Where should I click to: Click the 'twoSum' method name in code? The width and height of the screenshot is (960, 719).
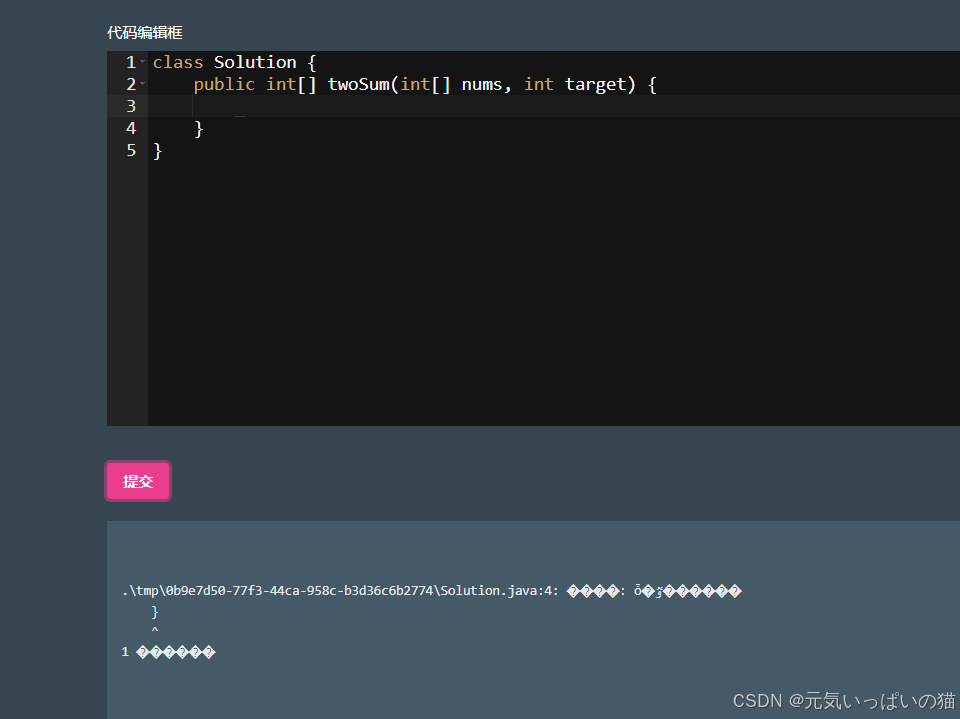click(x=358, y=85)
